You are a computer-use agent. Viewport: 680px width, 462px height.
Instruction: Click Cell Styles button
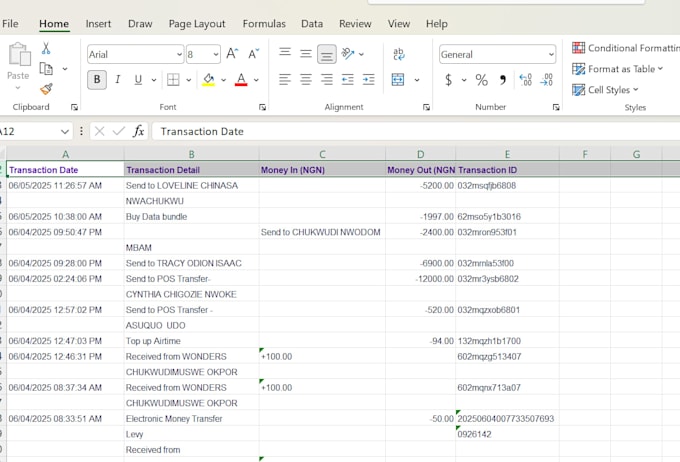605,90
